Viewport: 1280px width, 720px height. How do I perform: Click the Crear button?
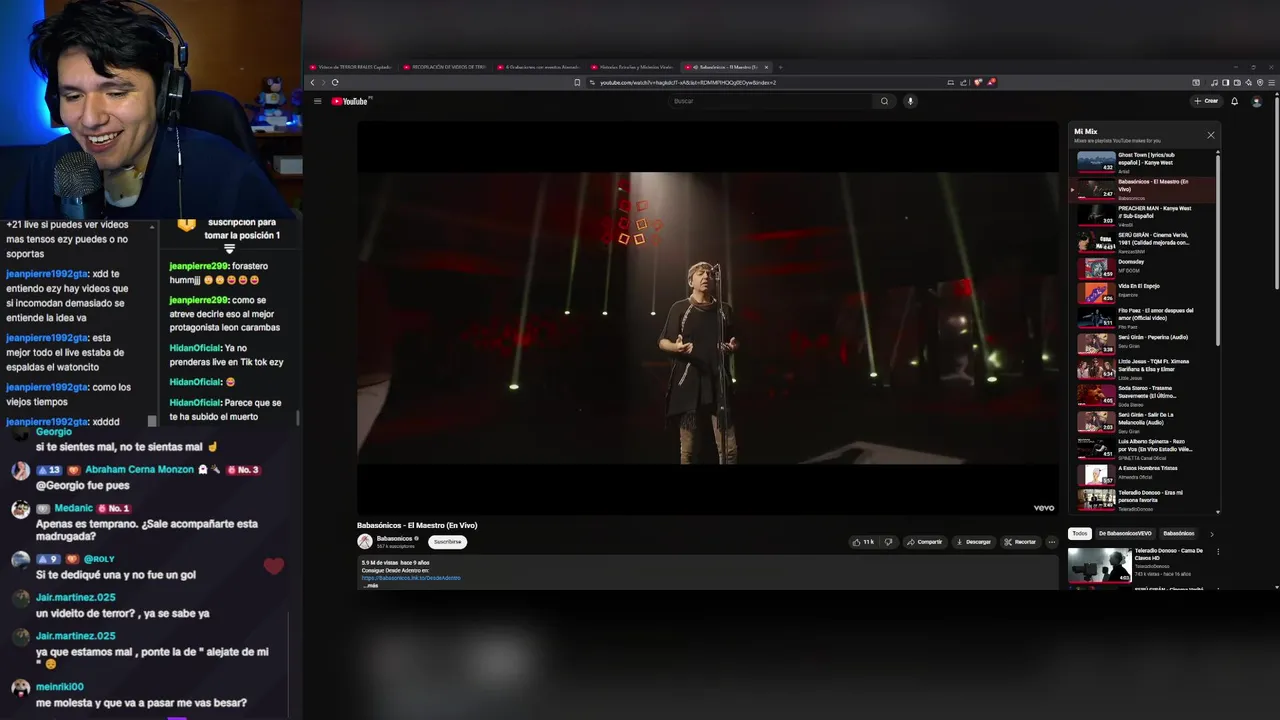click(x=1206, y=101)
